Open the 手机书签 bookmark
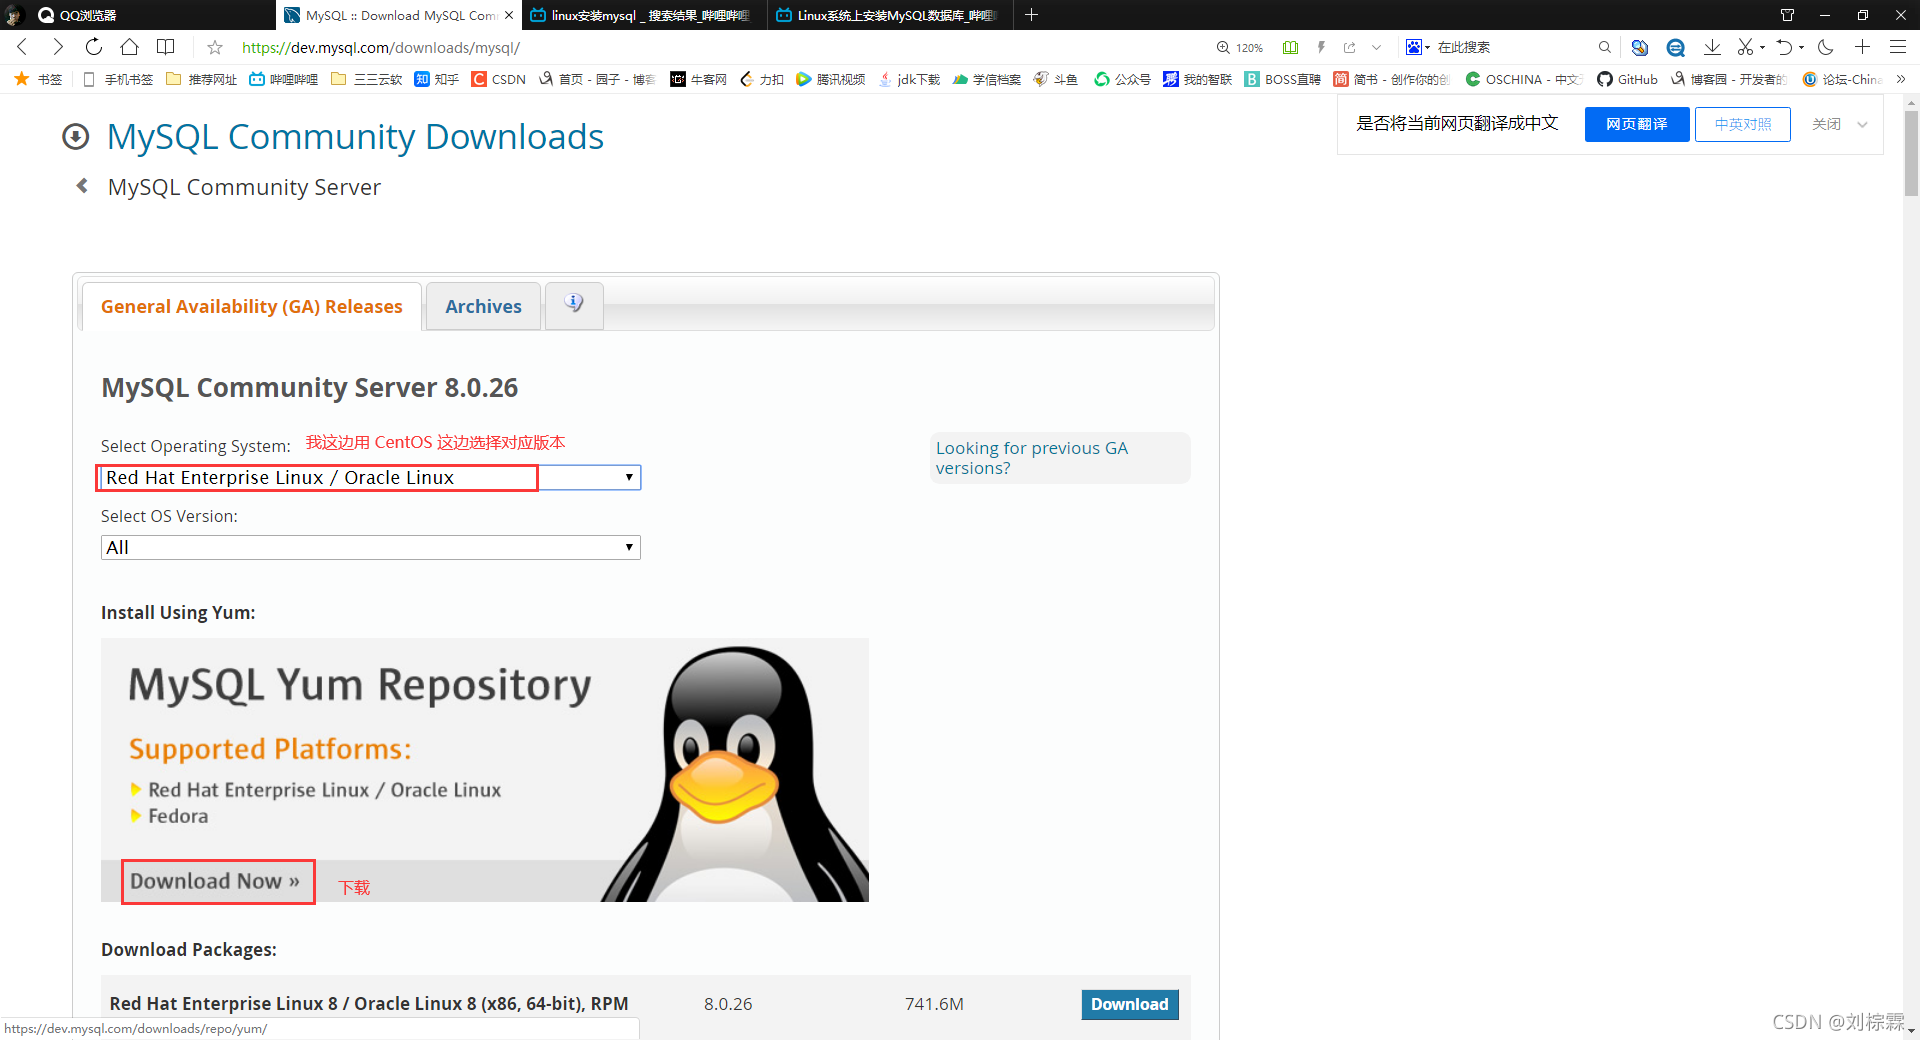The width and height of the screenshot is (1920, 1040). coord(118,79)
